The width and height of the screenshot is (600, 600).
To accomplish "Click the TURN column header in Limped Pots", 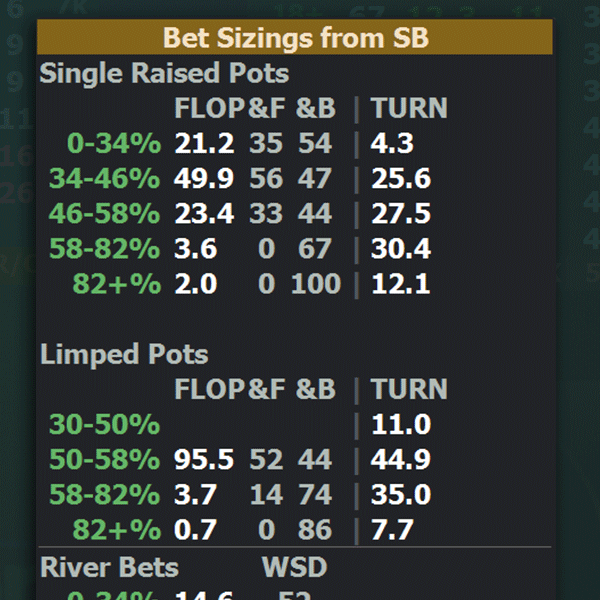I will point(409,389).
